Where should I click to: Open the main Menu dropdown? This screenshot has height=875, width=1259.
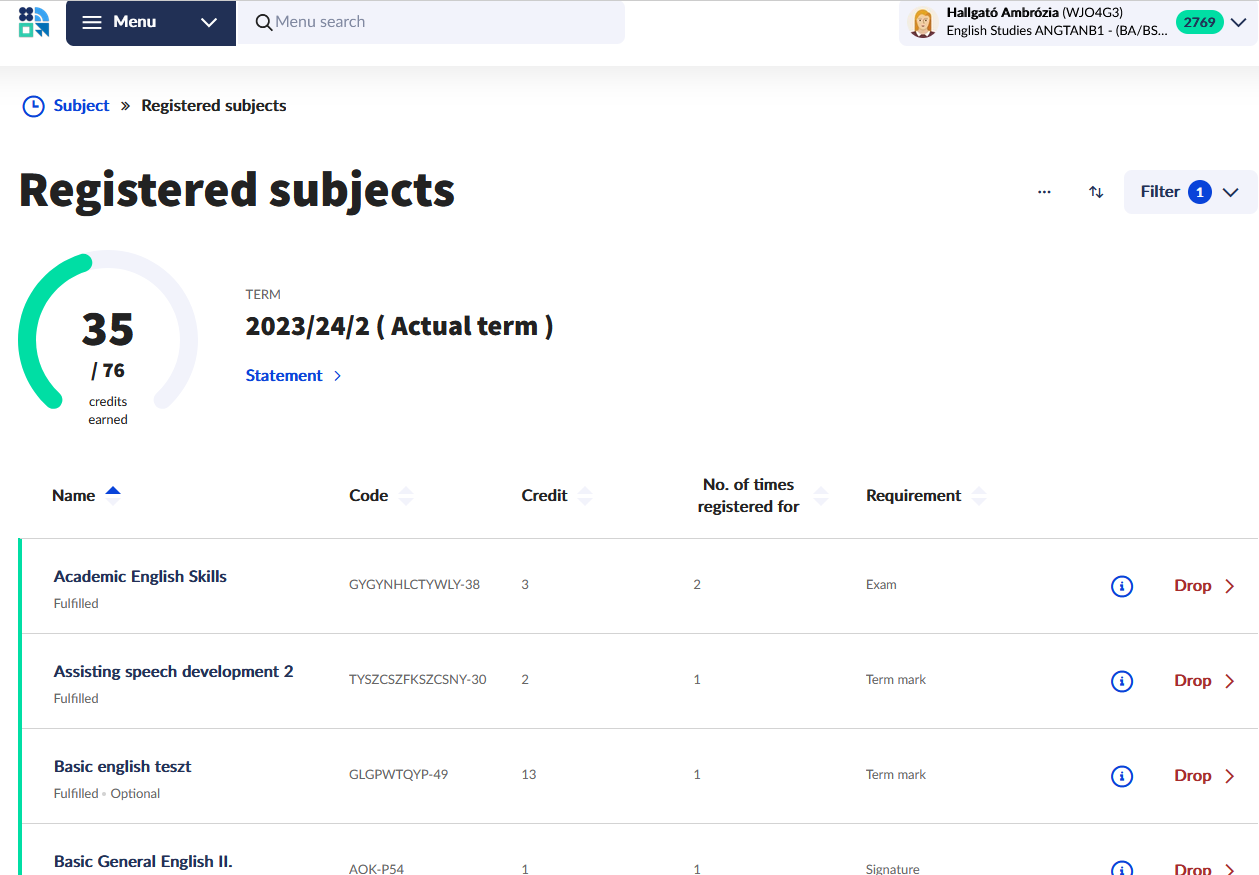pos(150,23)
